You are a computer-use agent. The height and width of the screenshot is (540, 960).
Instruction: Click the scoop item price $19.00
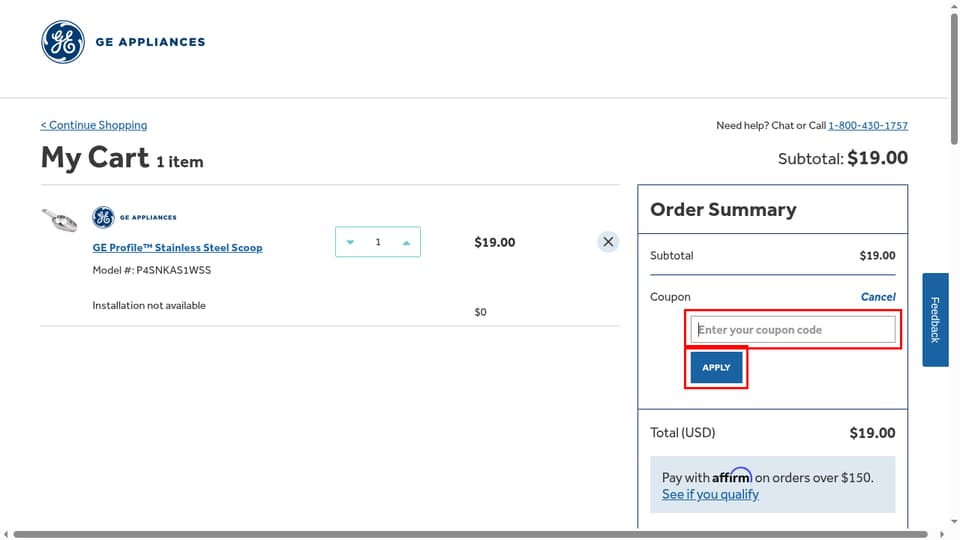pos(495,242)
